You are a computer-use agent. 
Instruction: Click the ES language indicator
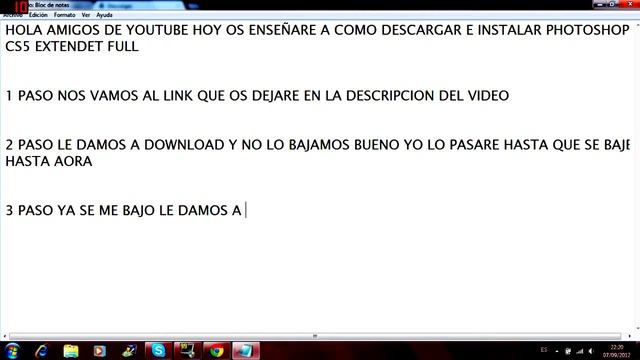544,350
